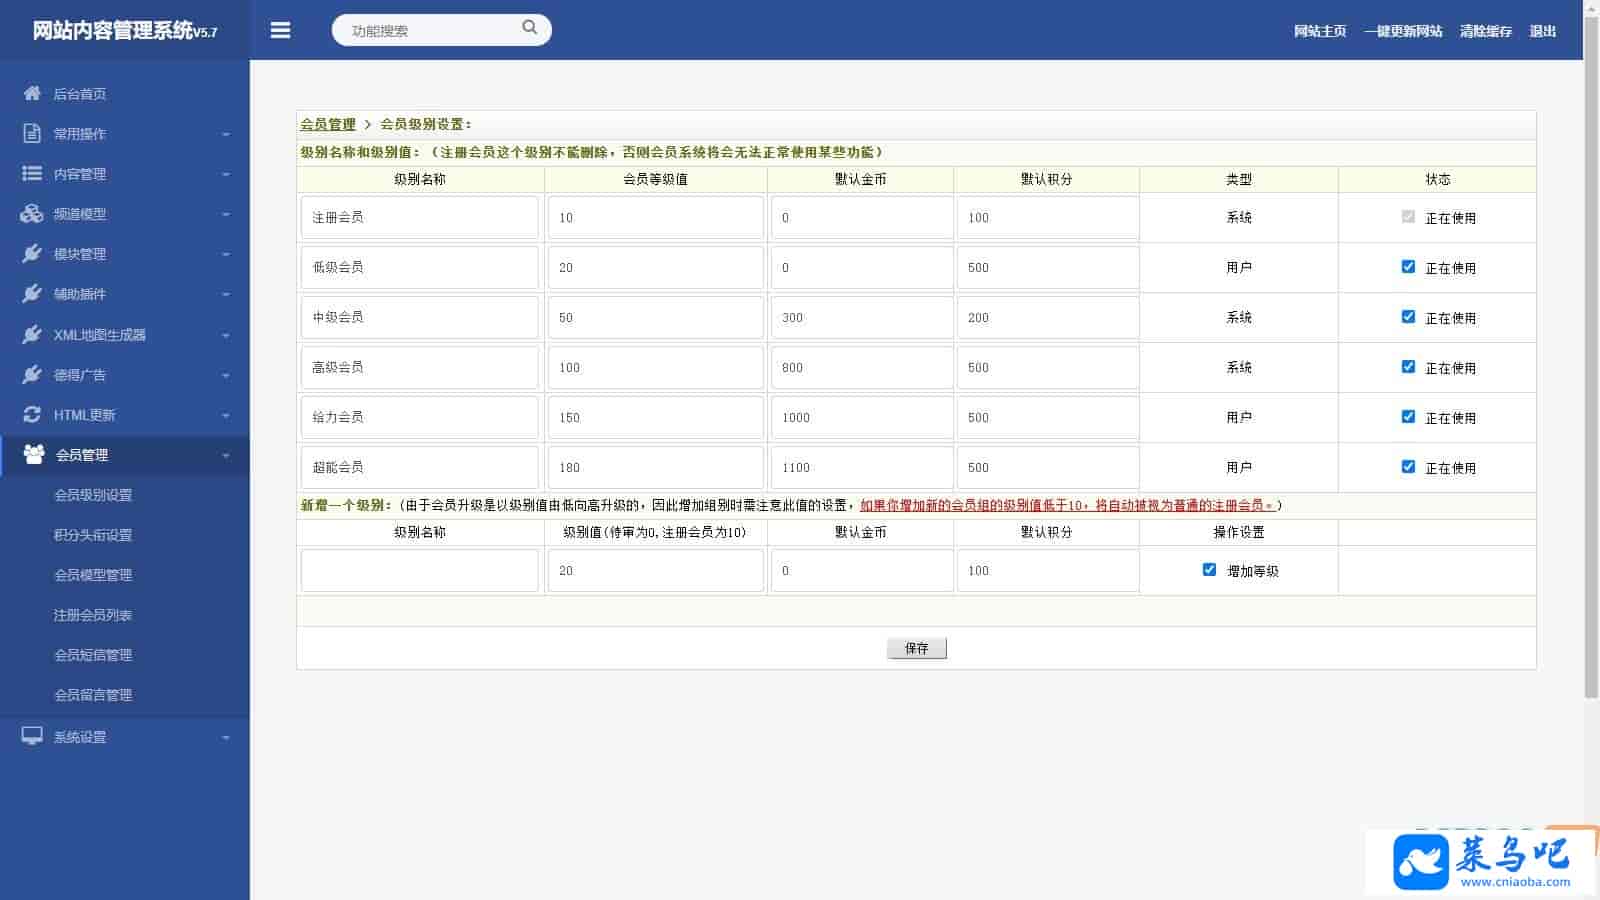
Task: Click 清除缓存 link in header
Action: [x=1485, y=31]
